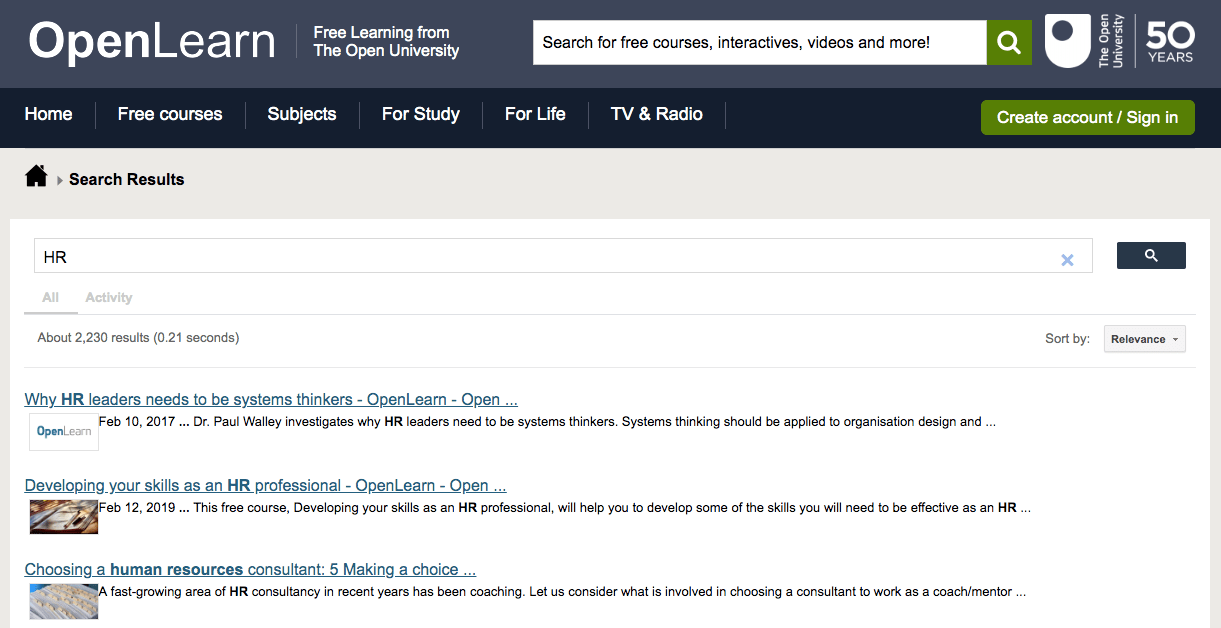Screen dimensions: 1221x628
Task: Open the Subjects menu
Action: tap(302, 114)
